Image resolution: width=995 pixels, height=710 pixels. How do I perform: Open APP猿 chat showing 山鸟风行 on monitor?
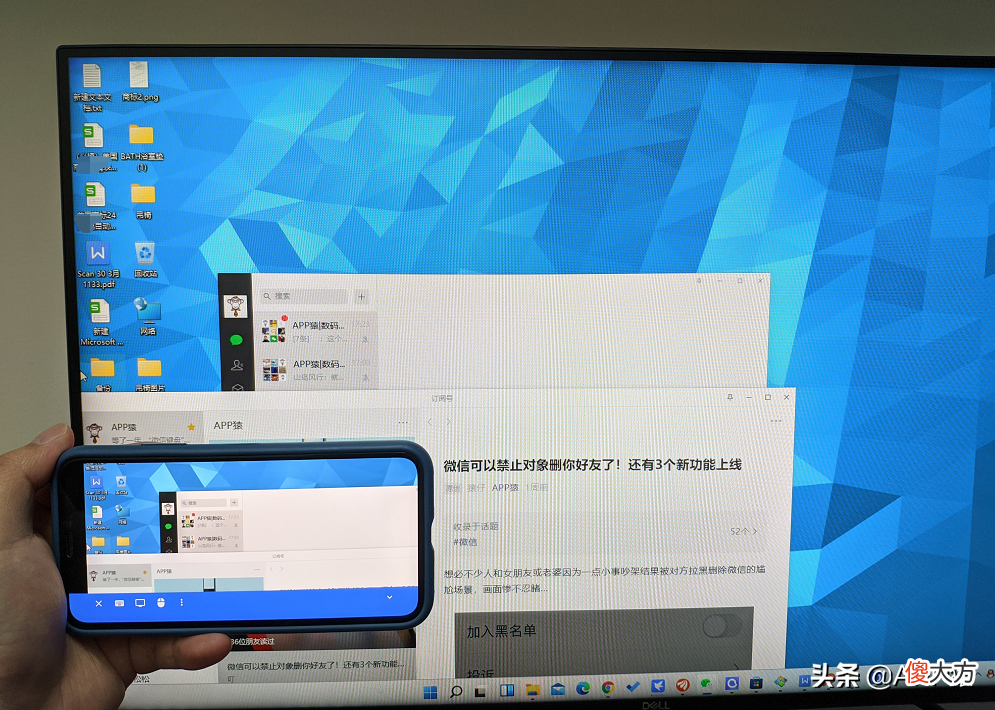(x=316, y=369)
